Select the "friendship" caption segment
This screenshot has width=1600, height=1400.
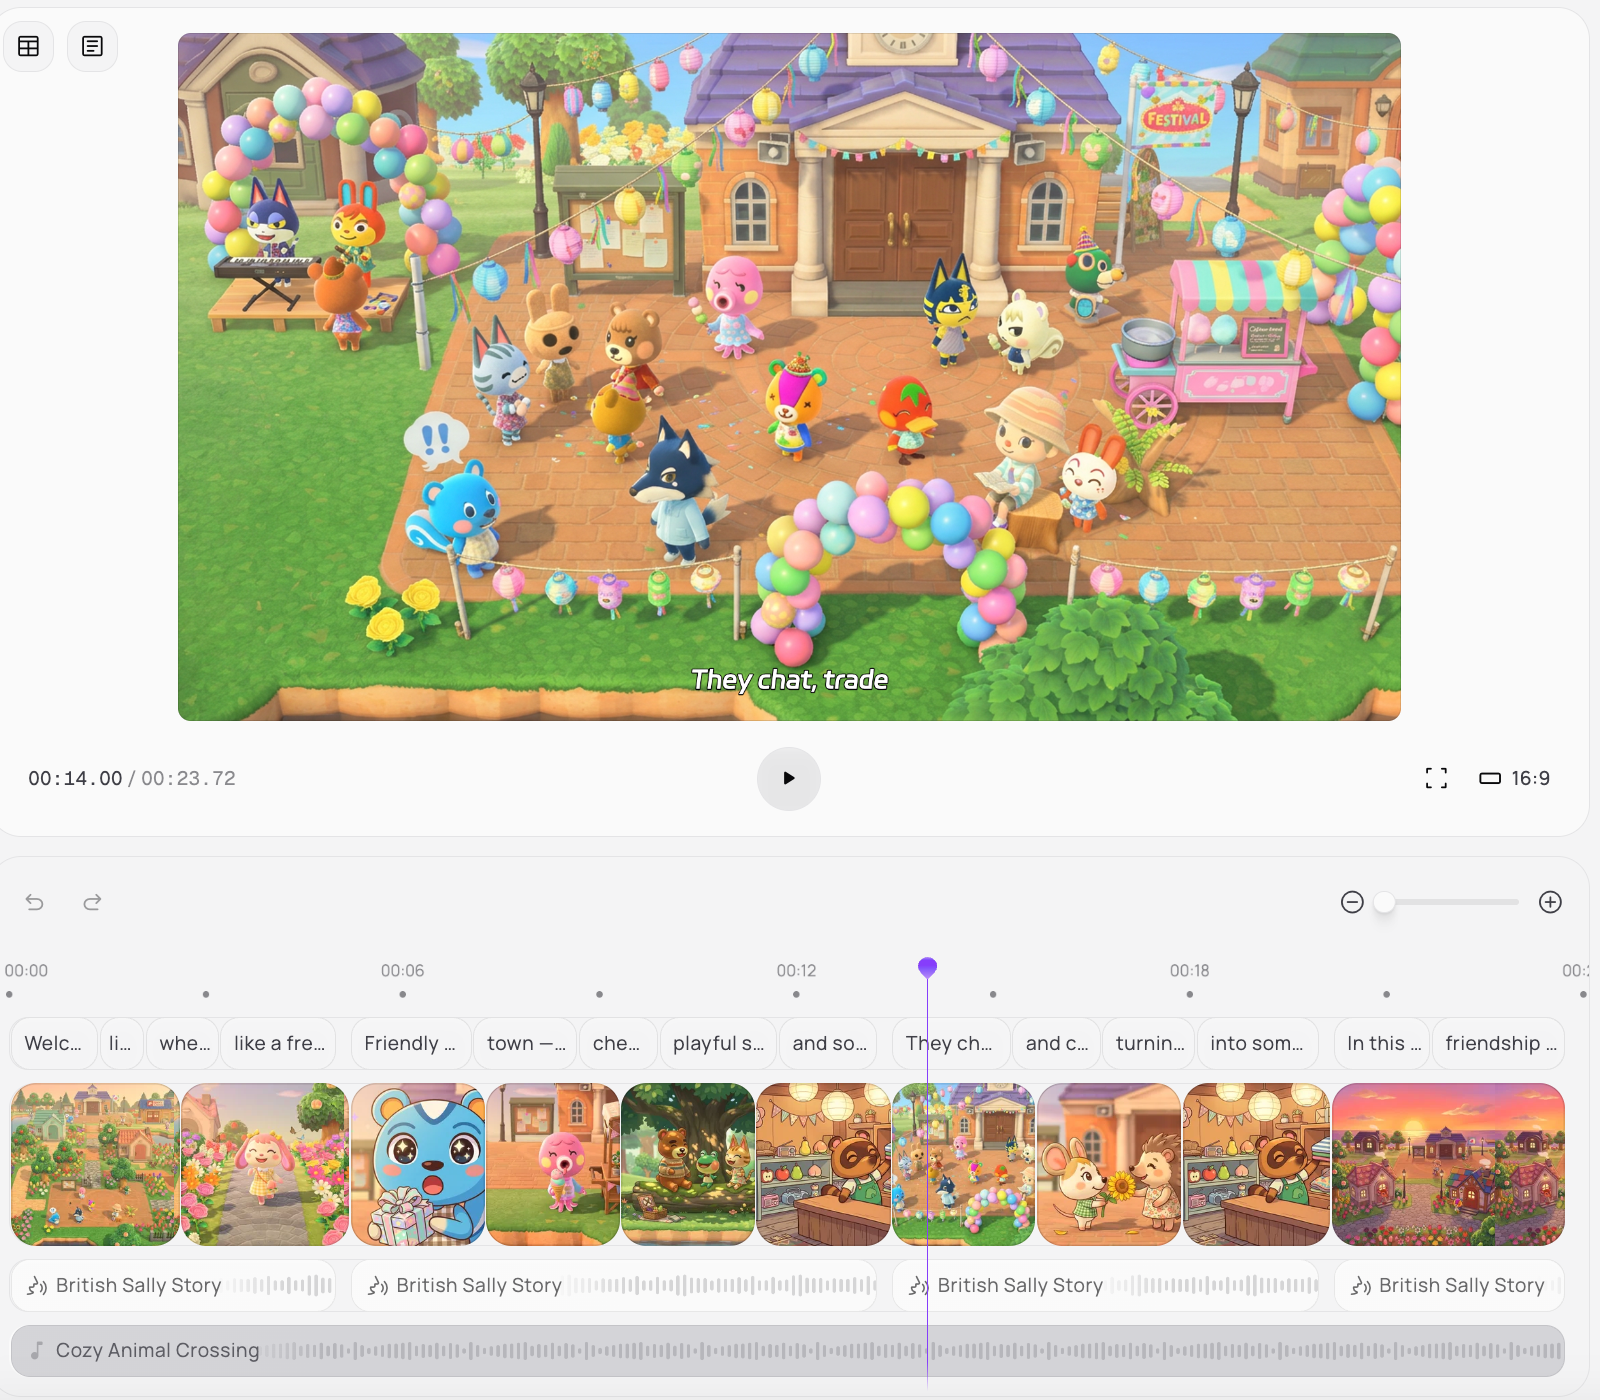[x=1498, y=1043]
